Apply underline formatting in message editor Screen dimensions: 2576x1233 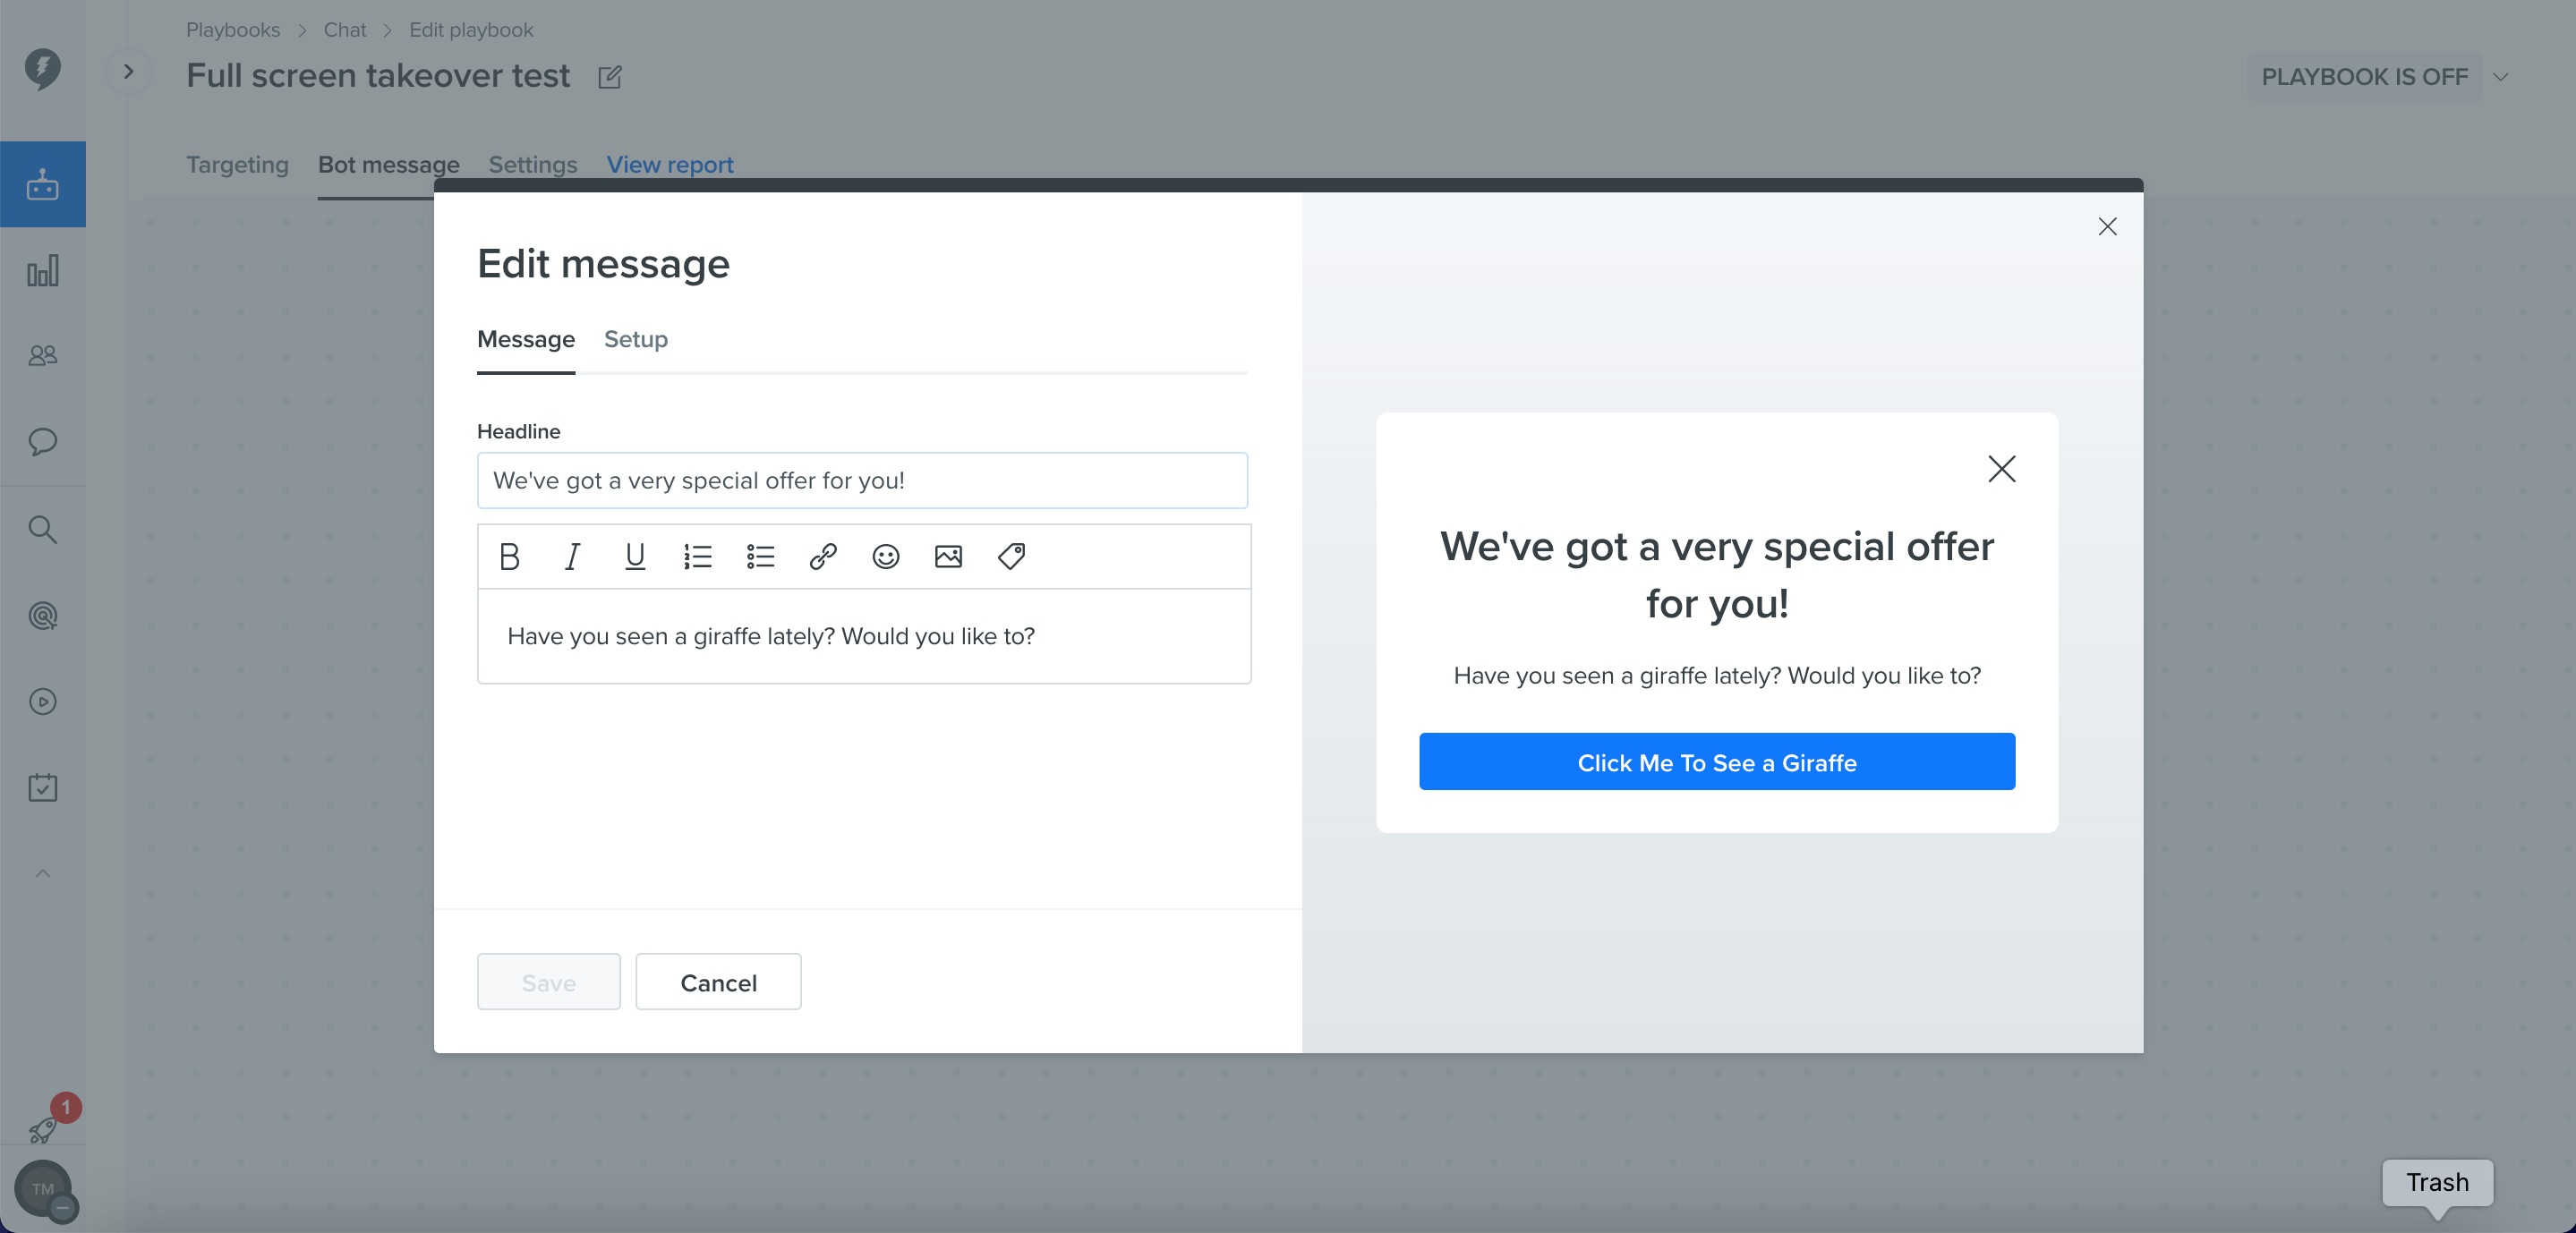click(x=635, y=556)
